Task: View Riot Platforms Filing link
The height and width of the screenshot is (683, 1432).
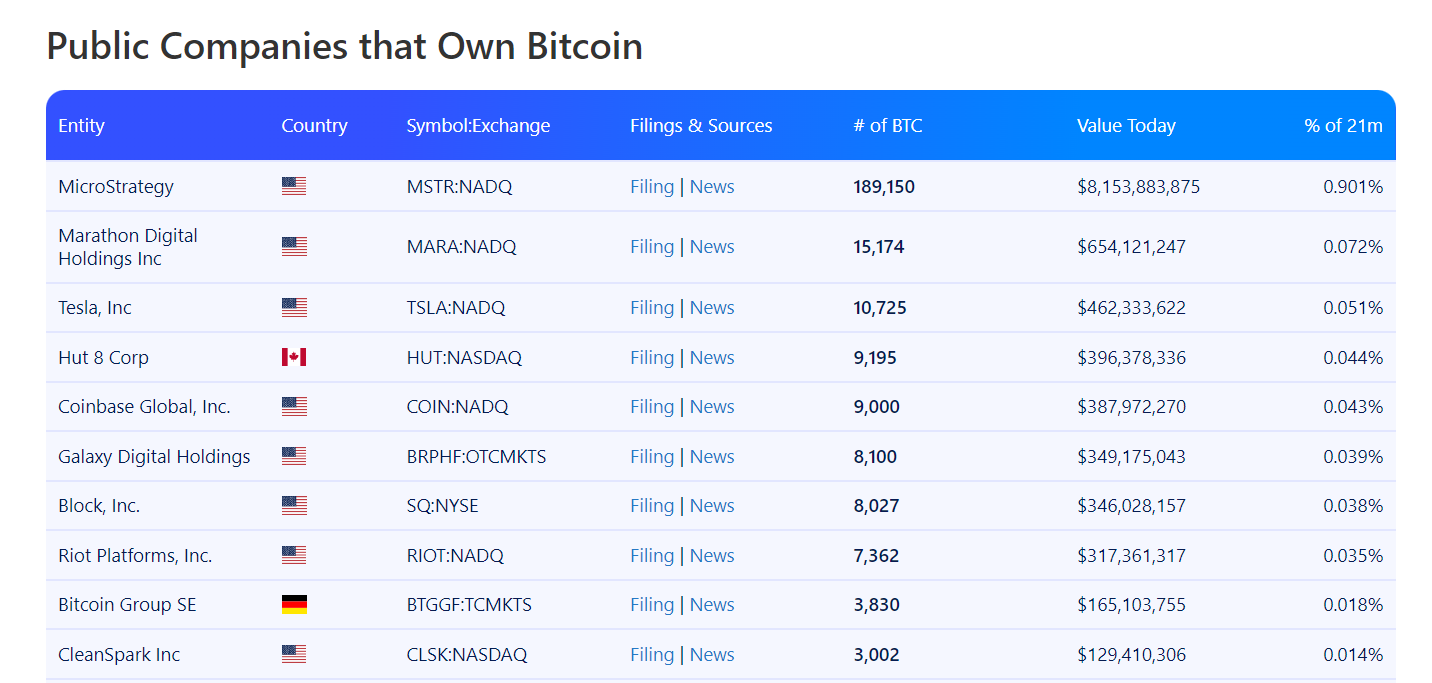Action: coord(652,556)
